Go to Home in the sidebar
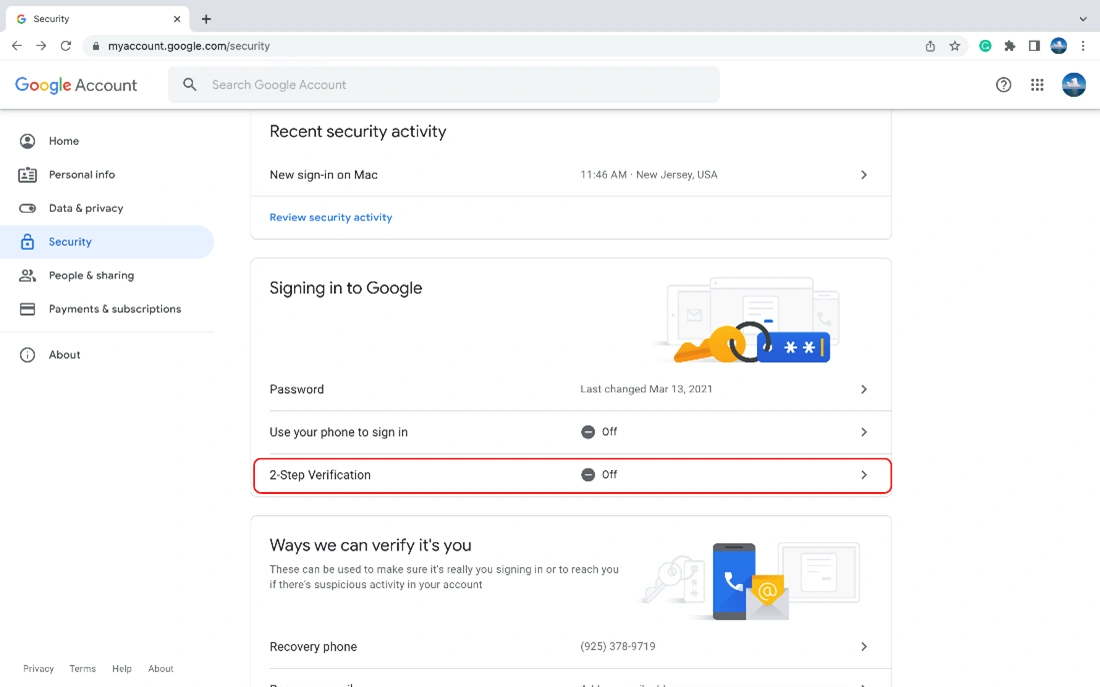The width and height of the screenshot is (1100, 687). click(107, 141)
